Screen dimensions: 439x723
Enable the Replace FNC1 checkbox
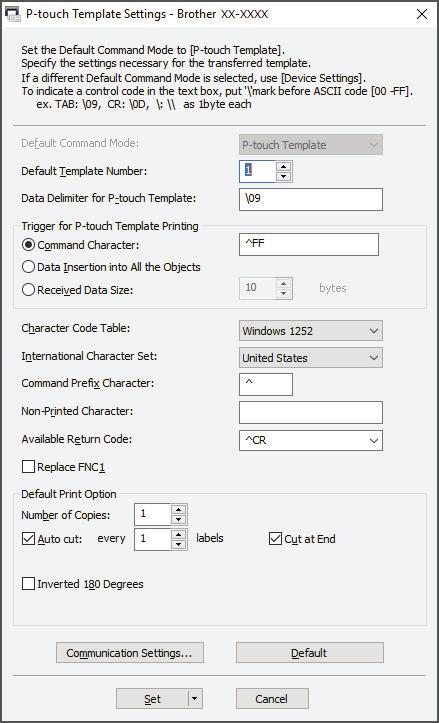coord(28,467)
